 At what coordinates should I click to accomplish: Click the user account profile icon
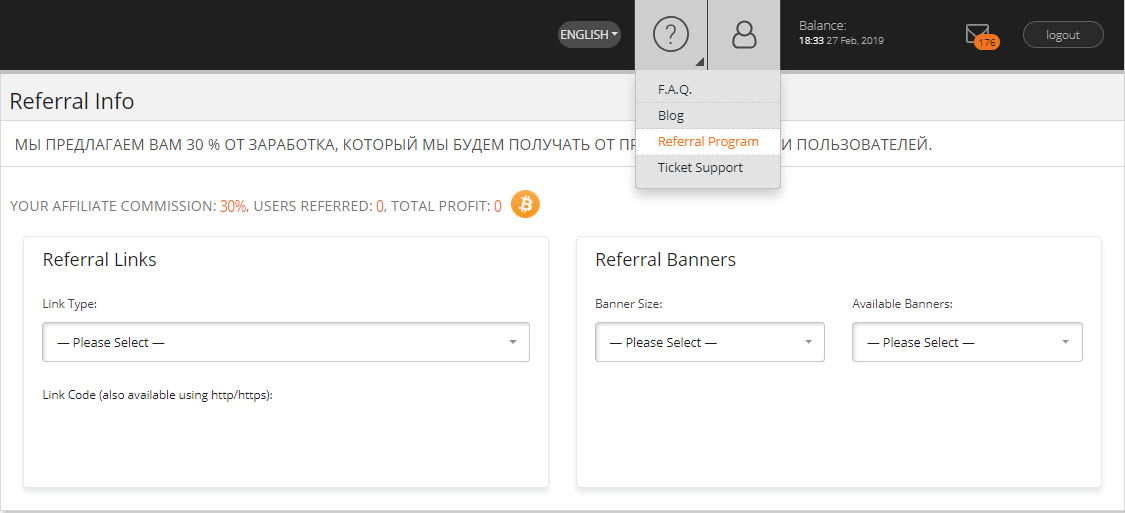click(744, 35)
